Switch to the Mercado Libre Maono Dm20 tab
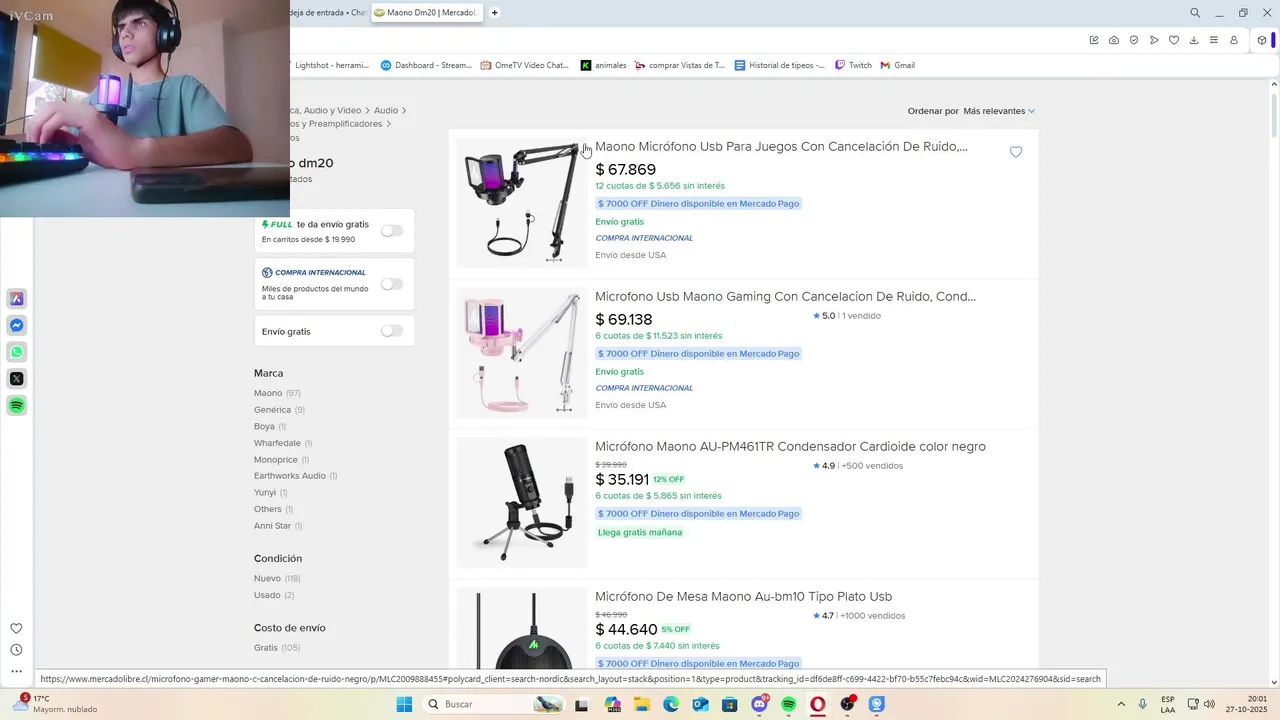Screen dimensions: 1280x720 pos(427,13)
